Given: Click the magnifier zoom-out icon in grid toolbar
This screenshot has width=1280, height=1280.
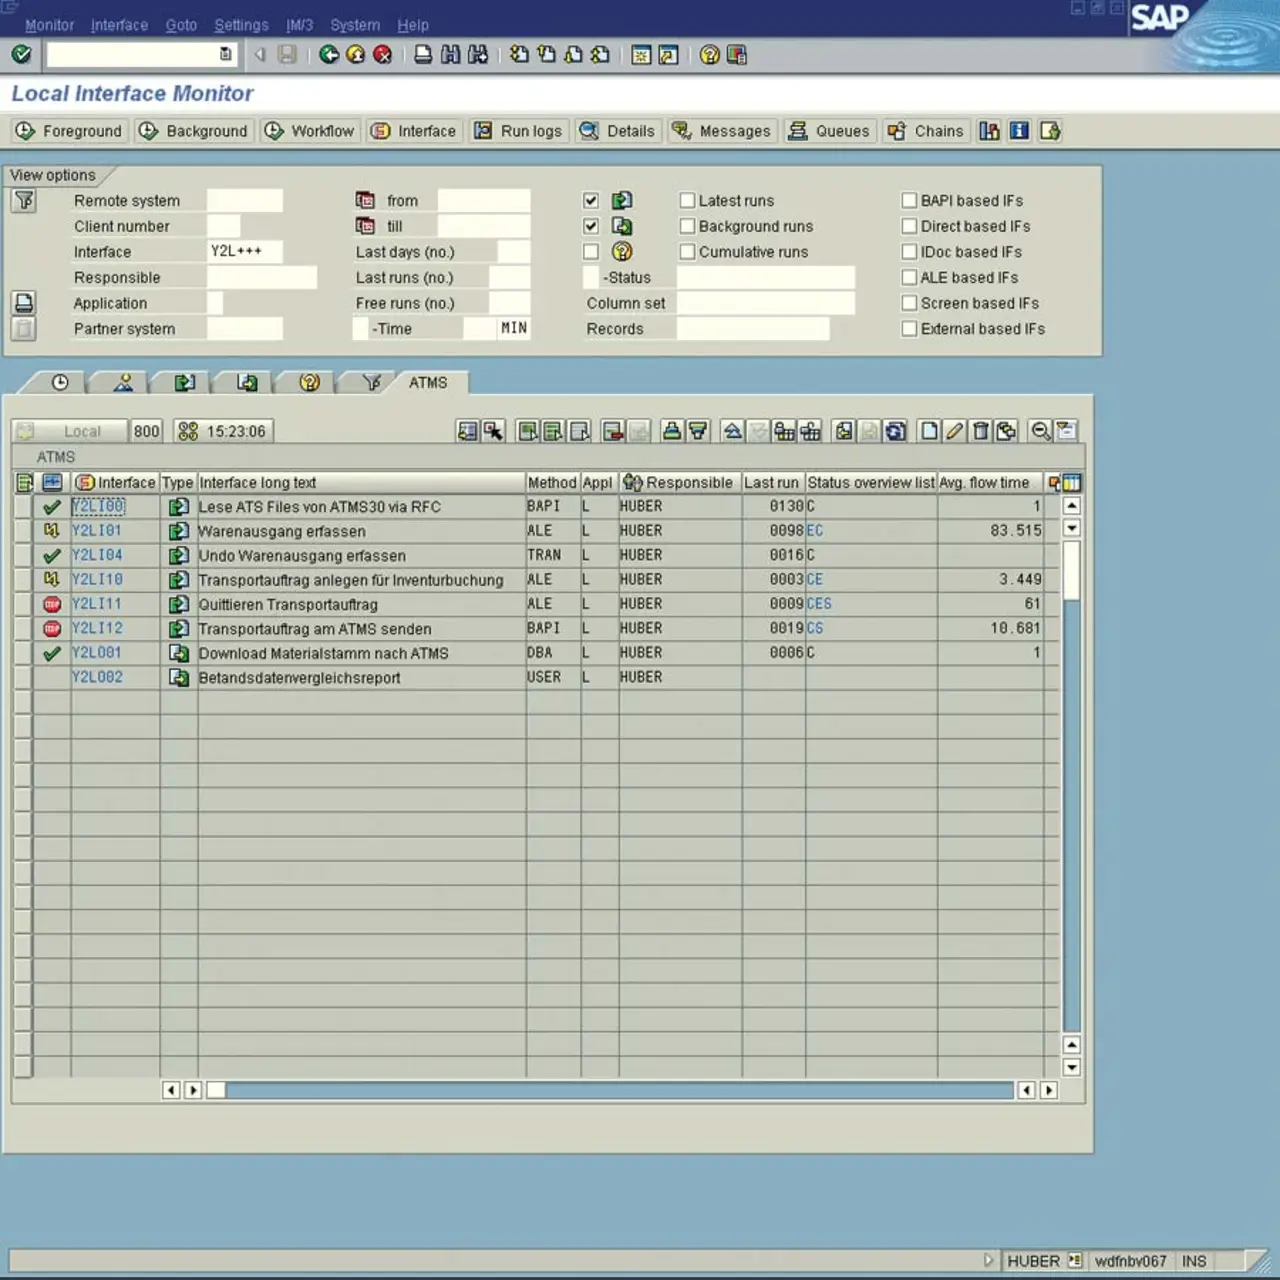Looking at the screenshot, I should point(1040,431).
